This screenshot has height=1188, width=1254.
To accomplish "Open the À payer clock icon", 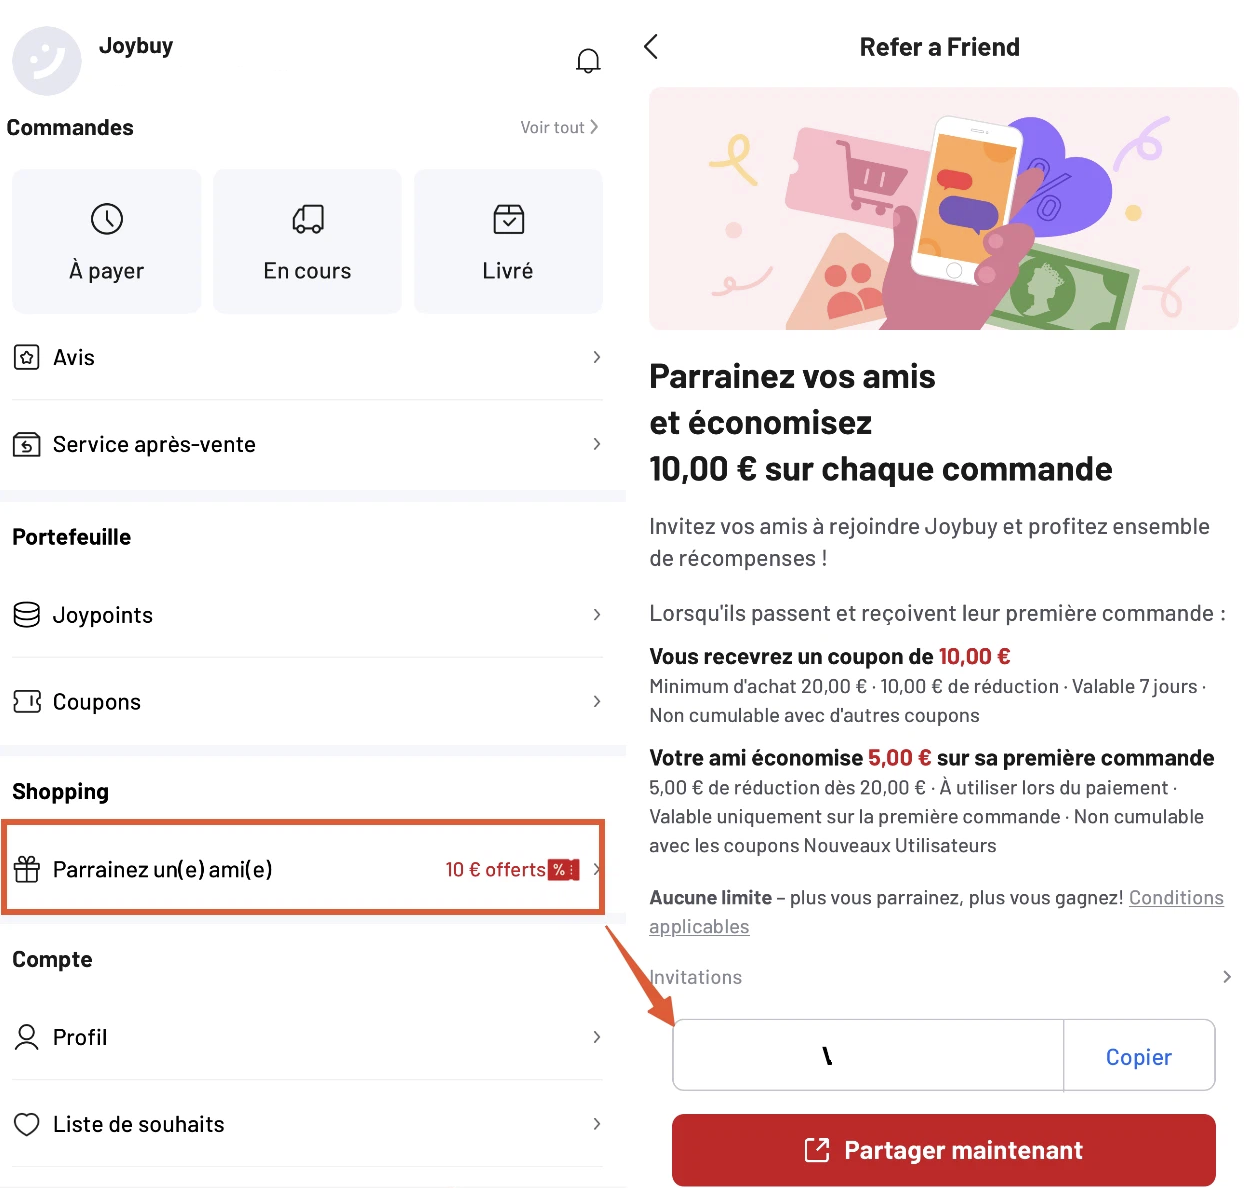I will [107, 219].
